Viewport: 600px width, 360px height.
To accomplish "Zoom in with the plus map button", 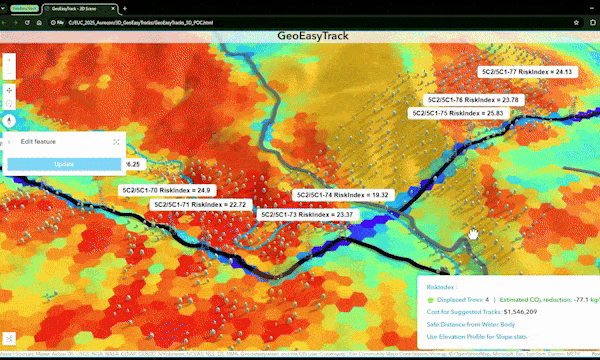I will 9,60.
